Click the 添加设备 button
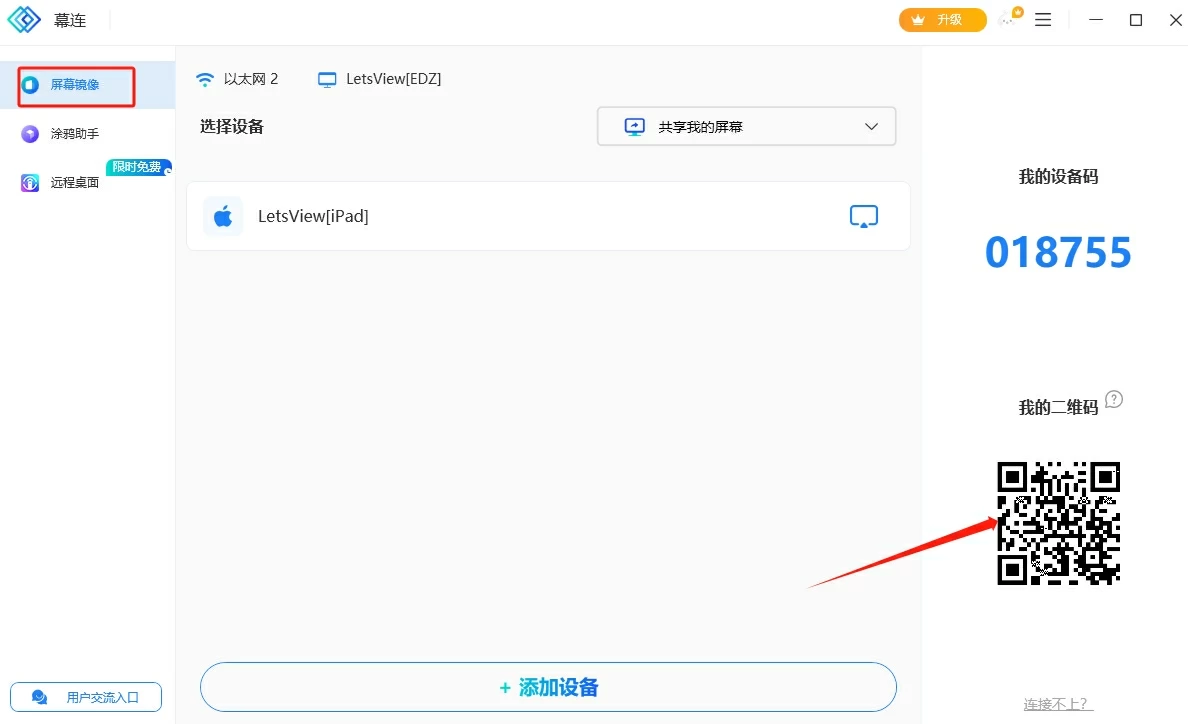Viewport: 1188px width, 724px height. tap(548, 687)
